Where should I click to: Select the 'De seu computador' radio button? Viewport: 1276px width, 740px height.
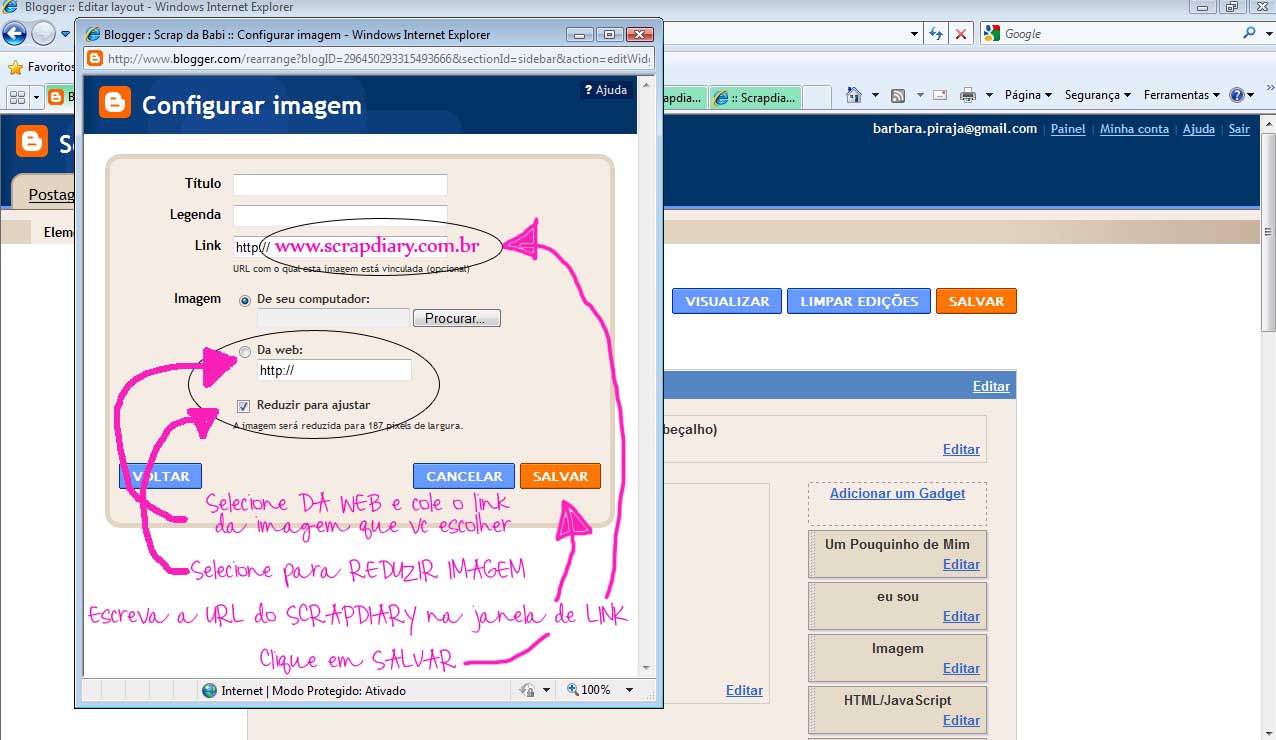245,300
